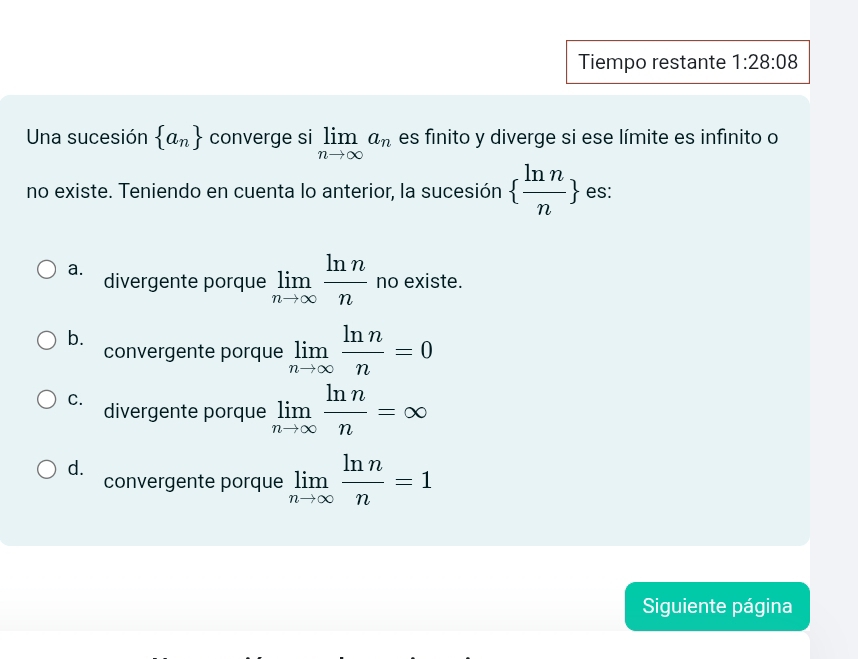Click the "= 0" result in option b
858x659 pixels.
[x=413, y=351]
